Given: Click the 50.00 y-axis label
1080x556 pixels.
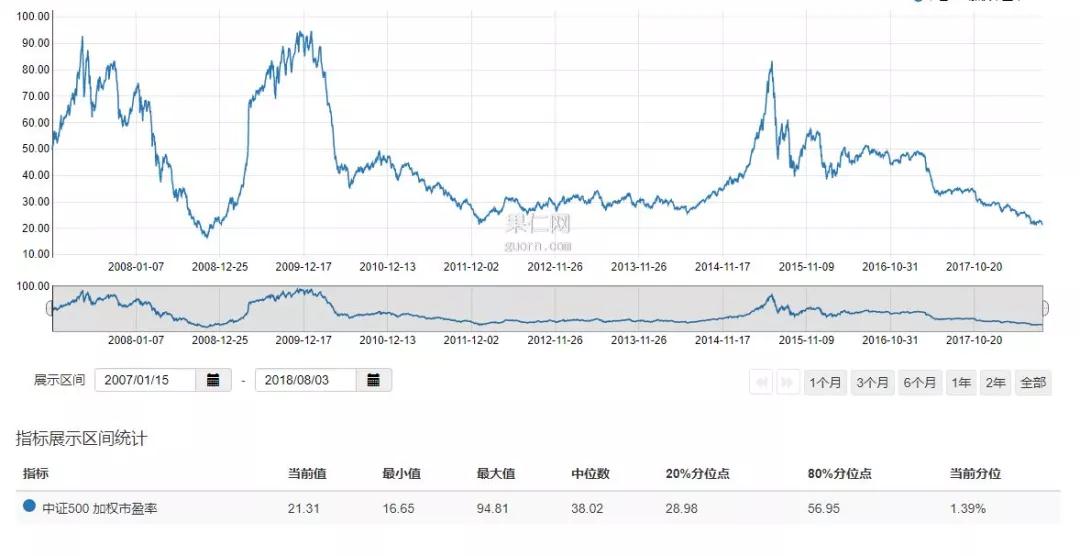Looking at the screenshot, I should click(35, 148).
